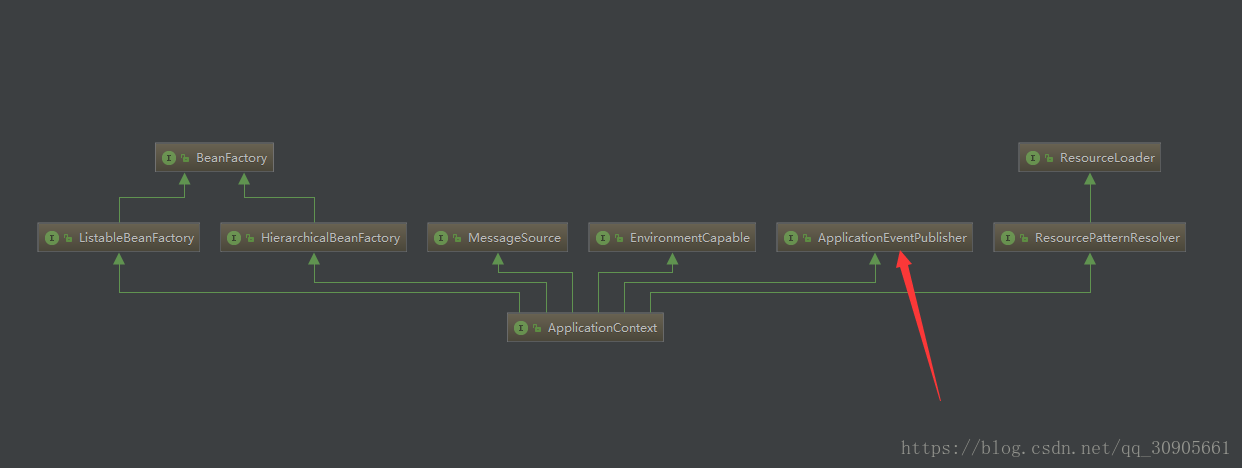1242x468 pixels.
Task: Click the visibility lock icon on ApplicationContext
Action: [x=538, y=329]
